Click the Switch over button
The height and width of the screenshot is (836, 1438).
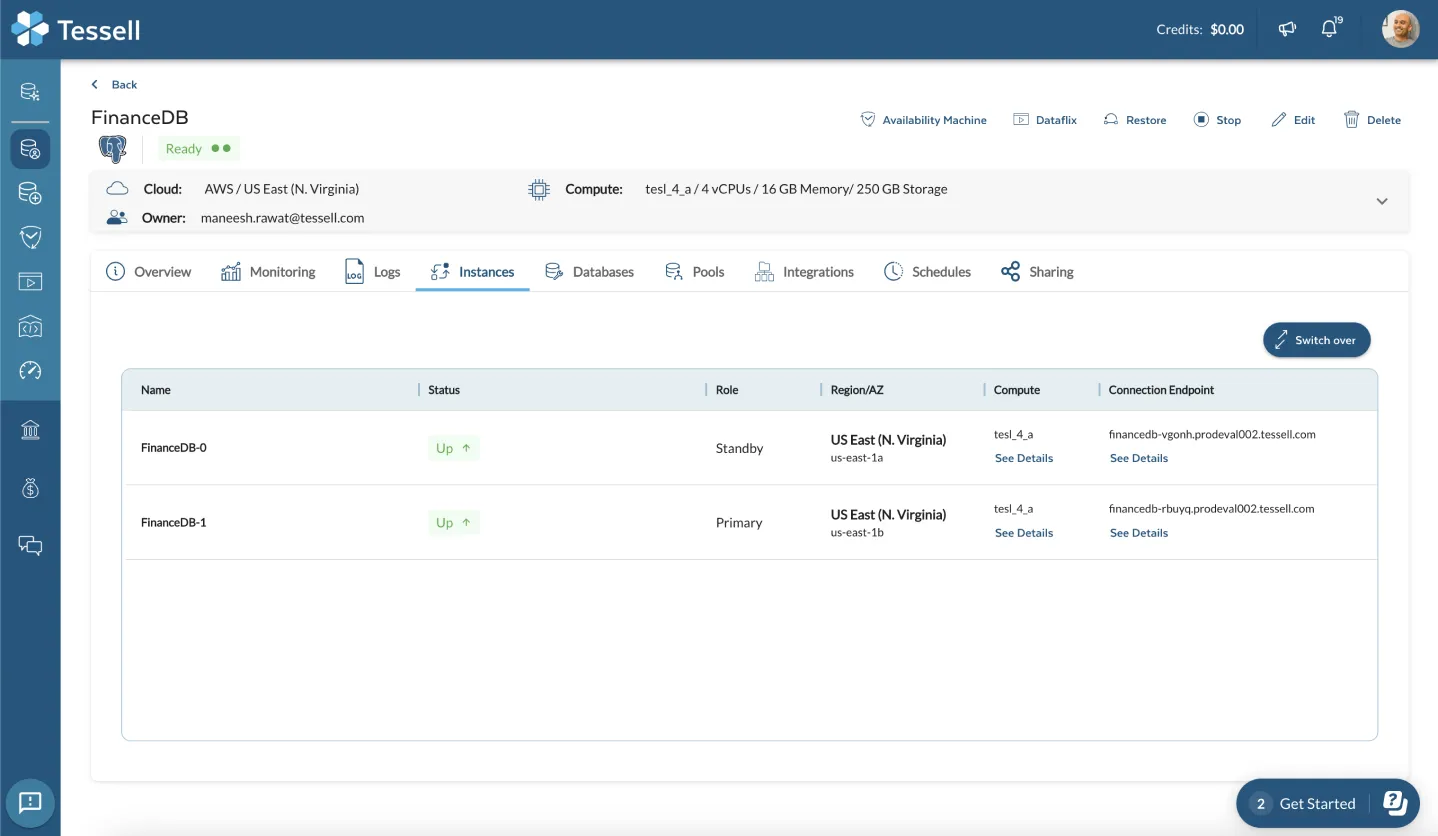click(x=1317, y=339)
